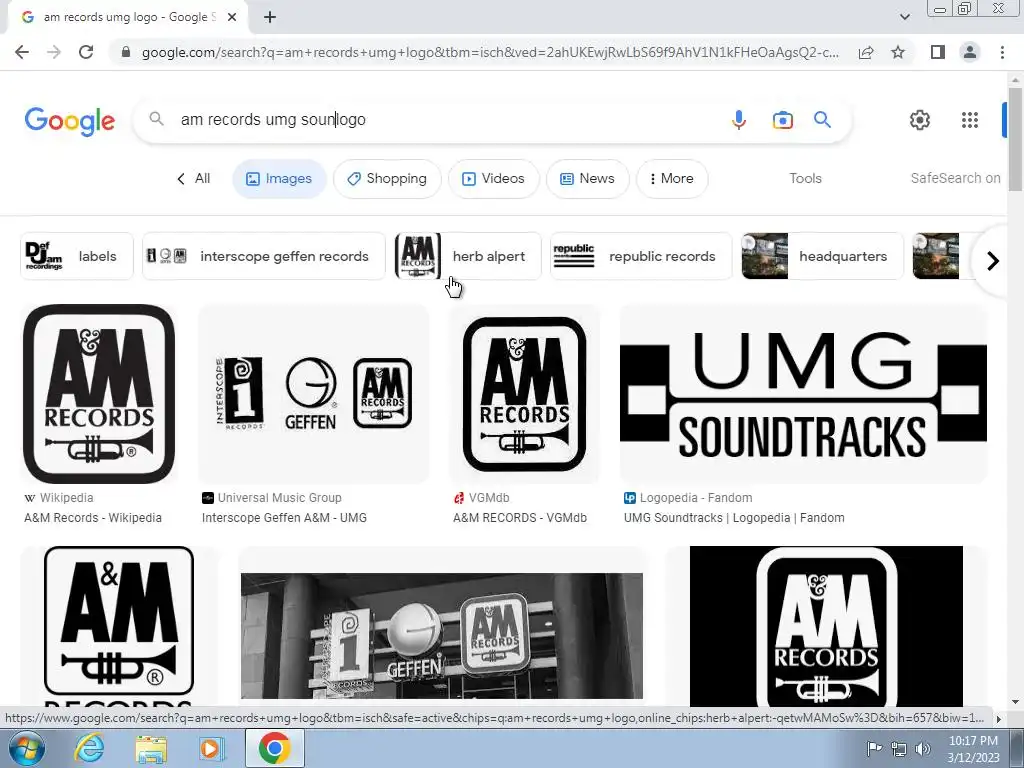Click the Chrome taskbar icon
The width and height of the screenshot is (1024, 768).
click(274, 748)
